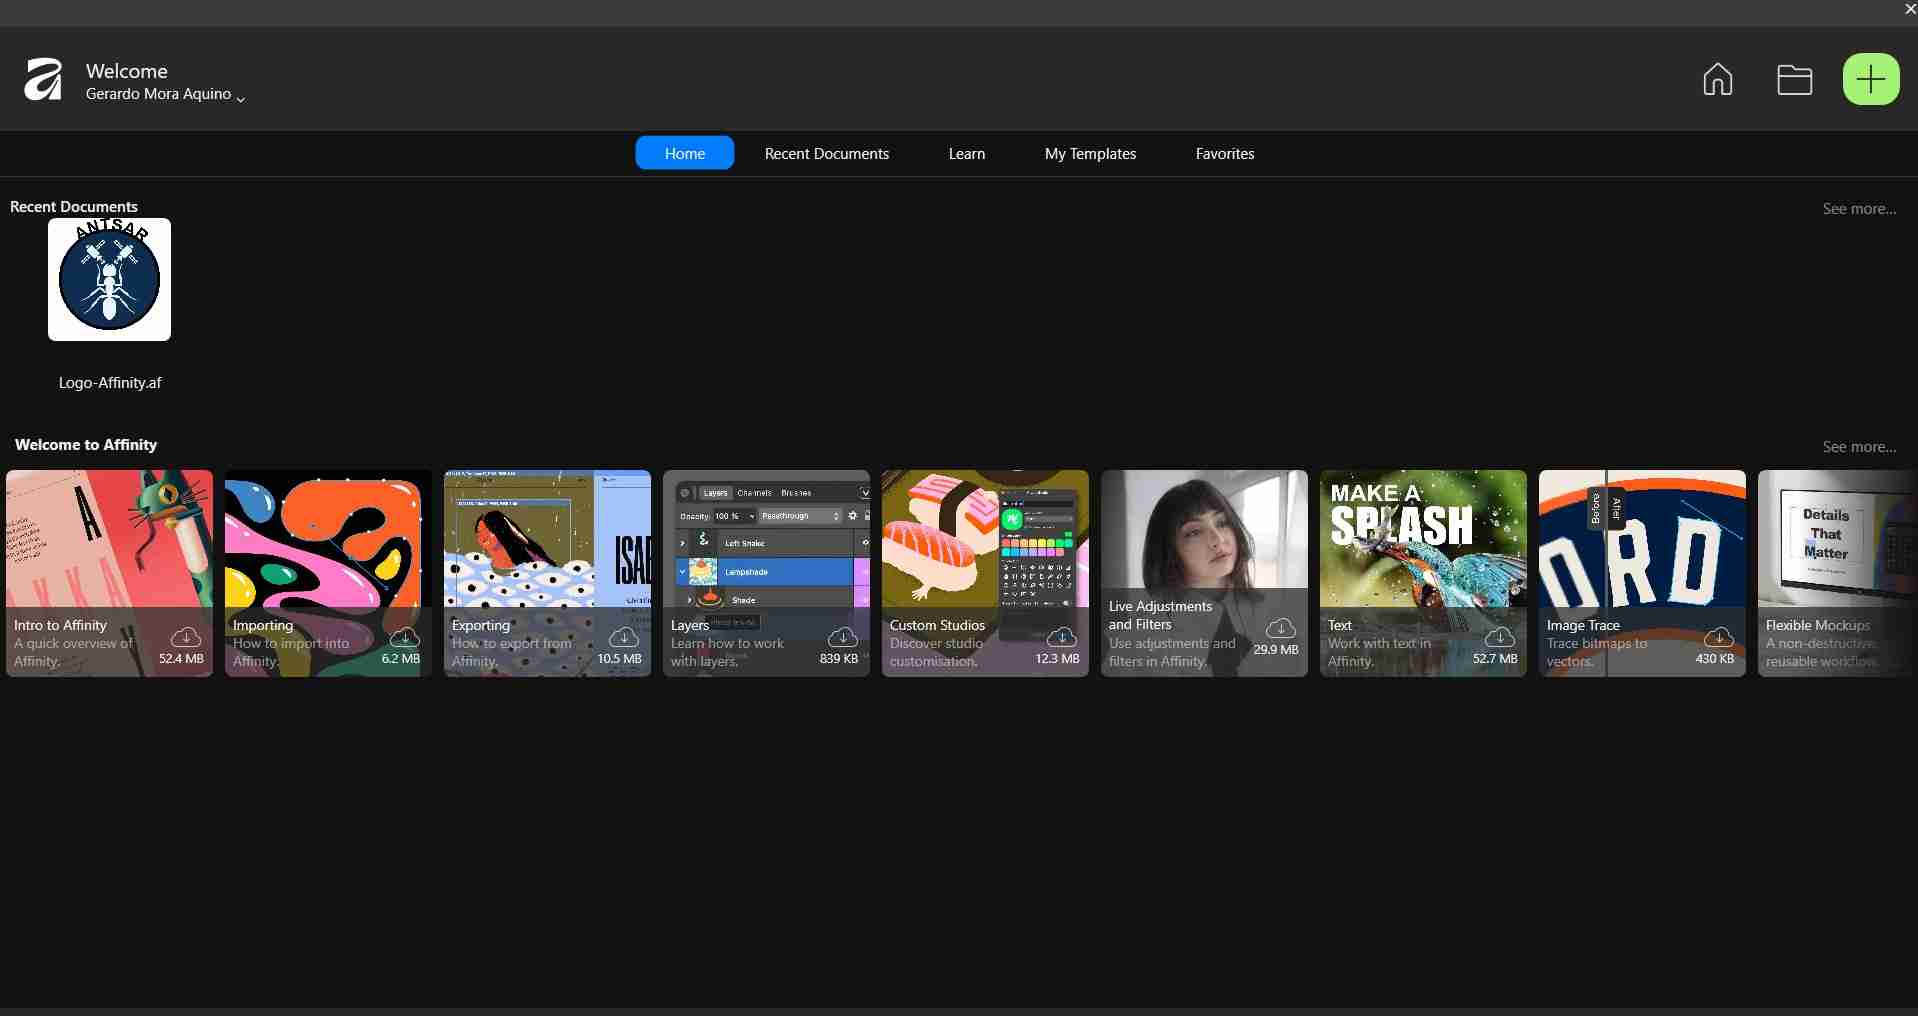Download the Layers tutorial via cloud icon

coord(842,636)
